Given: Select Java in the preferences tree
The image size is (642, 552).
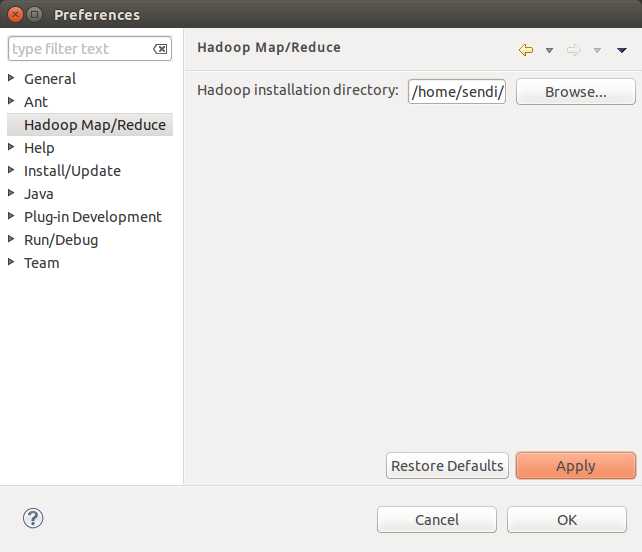Looking at the screenshot, I should pyautogui.click(x=38, y=194).
